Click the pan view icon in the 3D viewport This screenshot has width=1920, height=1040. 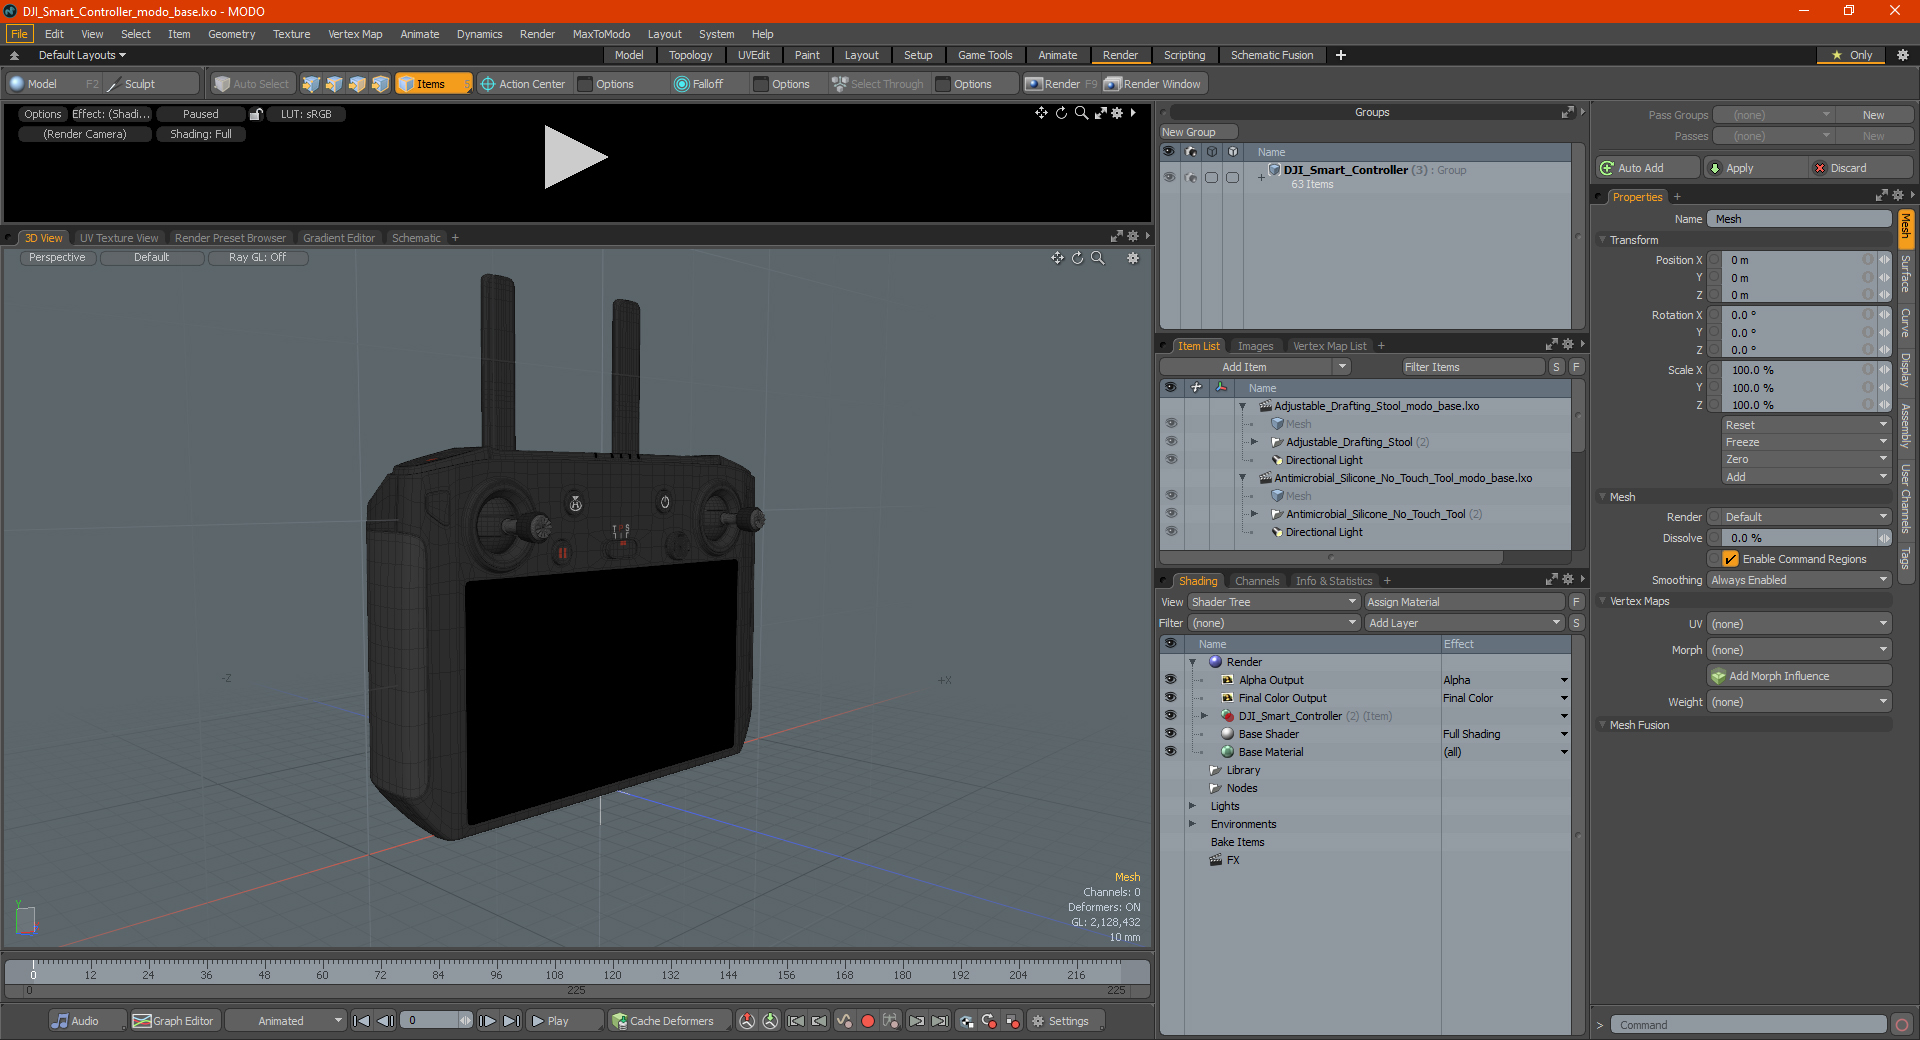[1057, 258]
